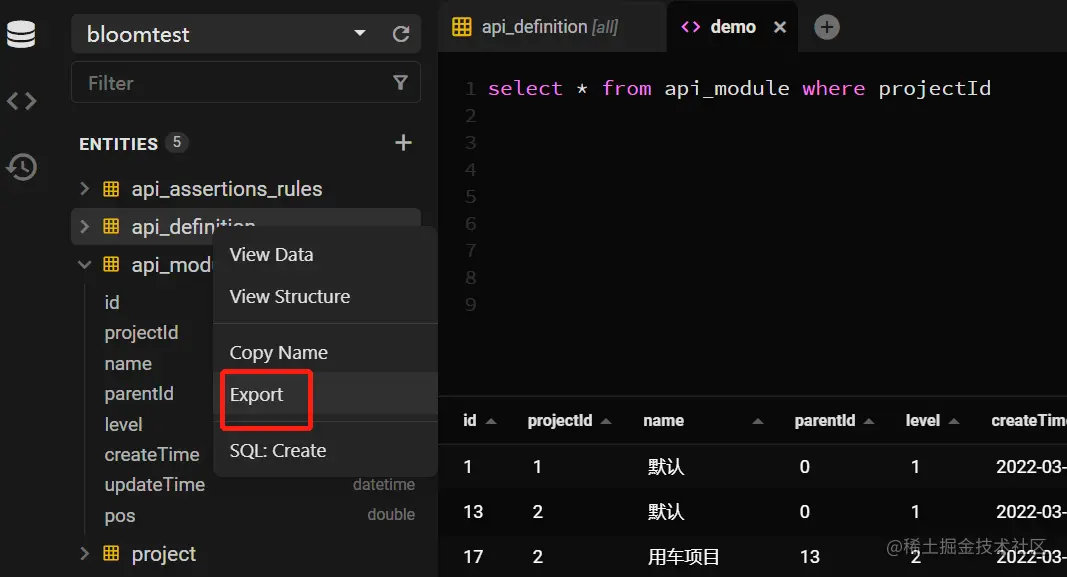Open the database connections sidebar icon

(x=21, y=35)
